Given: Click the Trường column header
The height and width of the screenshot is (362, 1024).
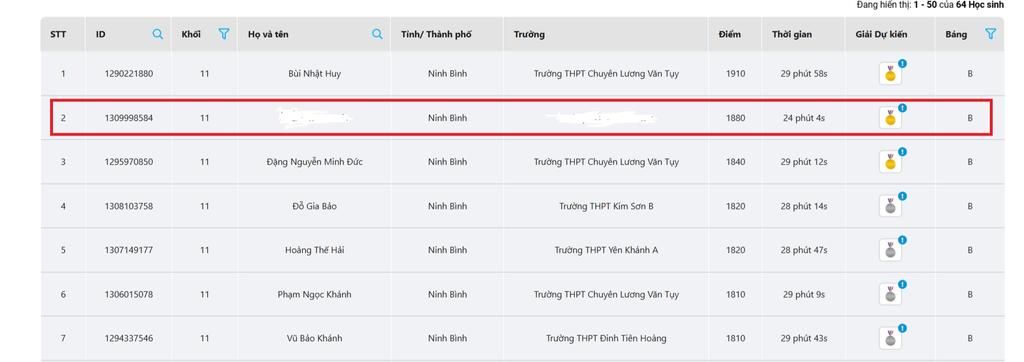Looking at the screenshot, I should coord(529,35).
